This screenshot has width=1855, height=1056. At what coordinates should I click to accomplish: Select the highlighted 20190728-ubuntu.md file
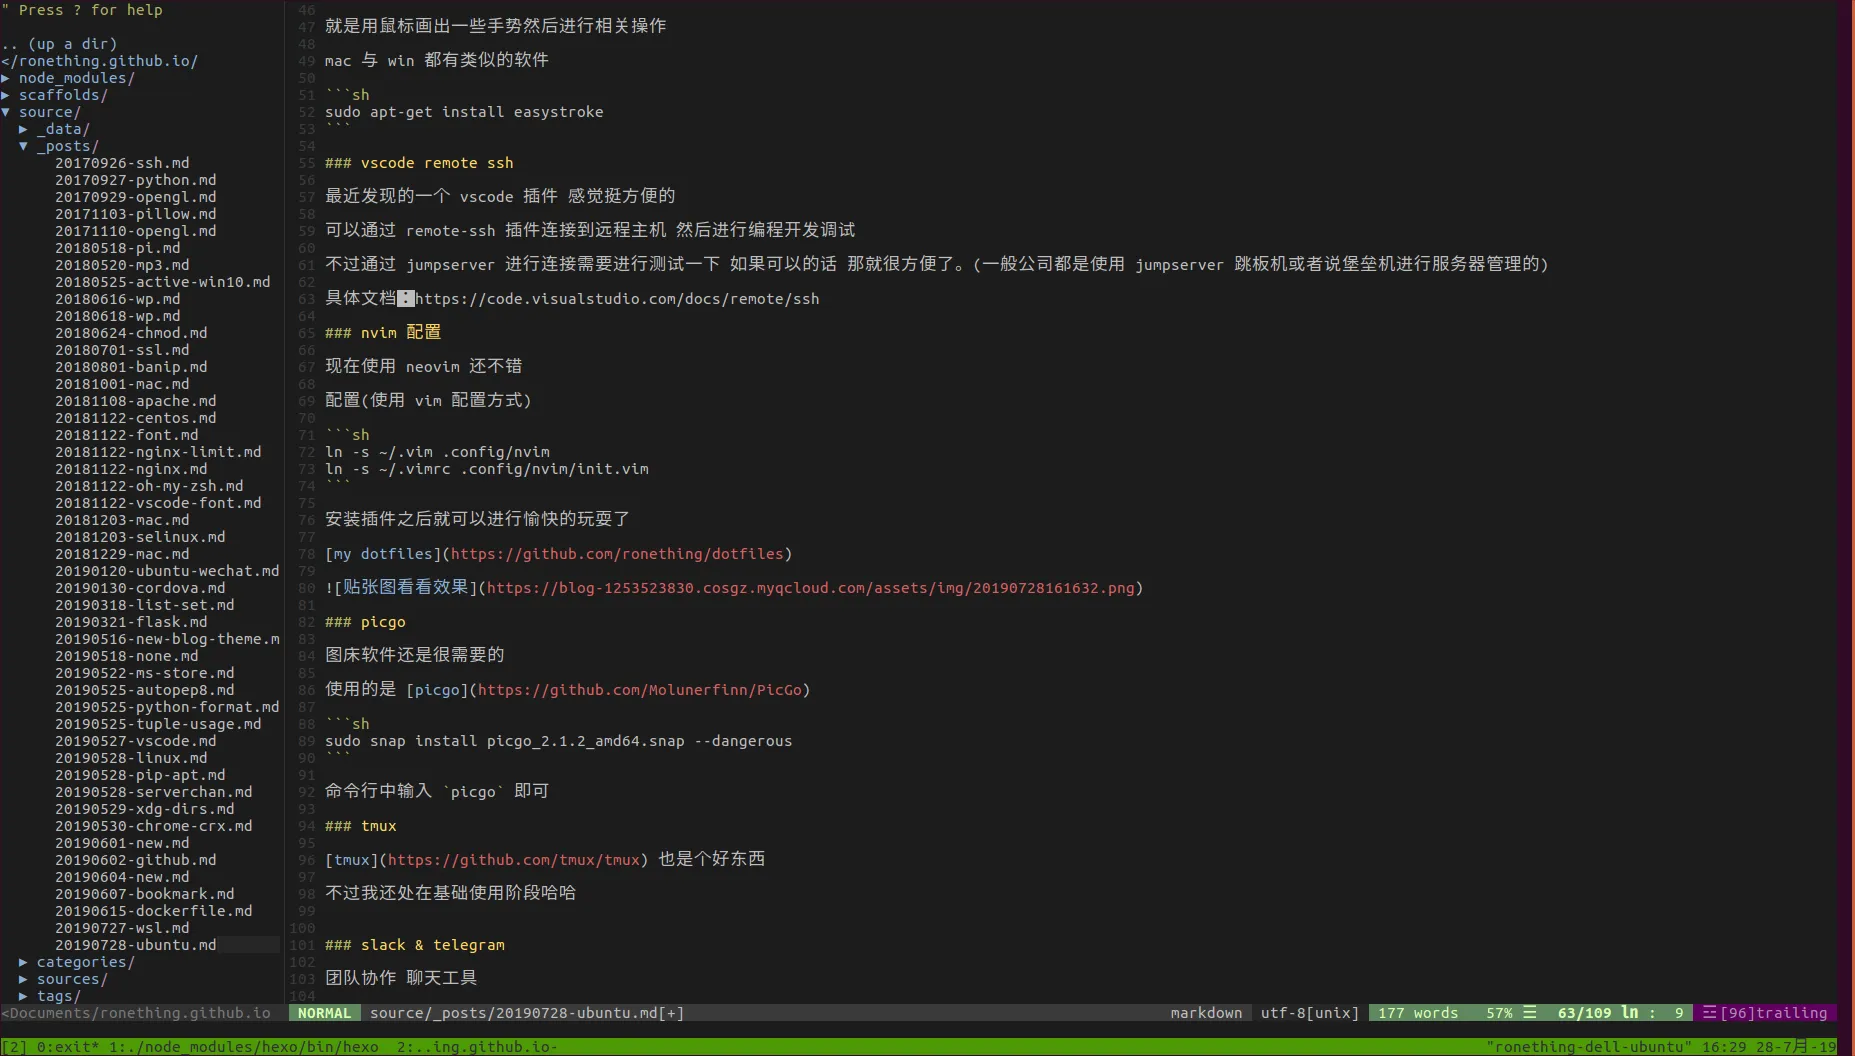(135, 945)
